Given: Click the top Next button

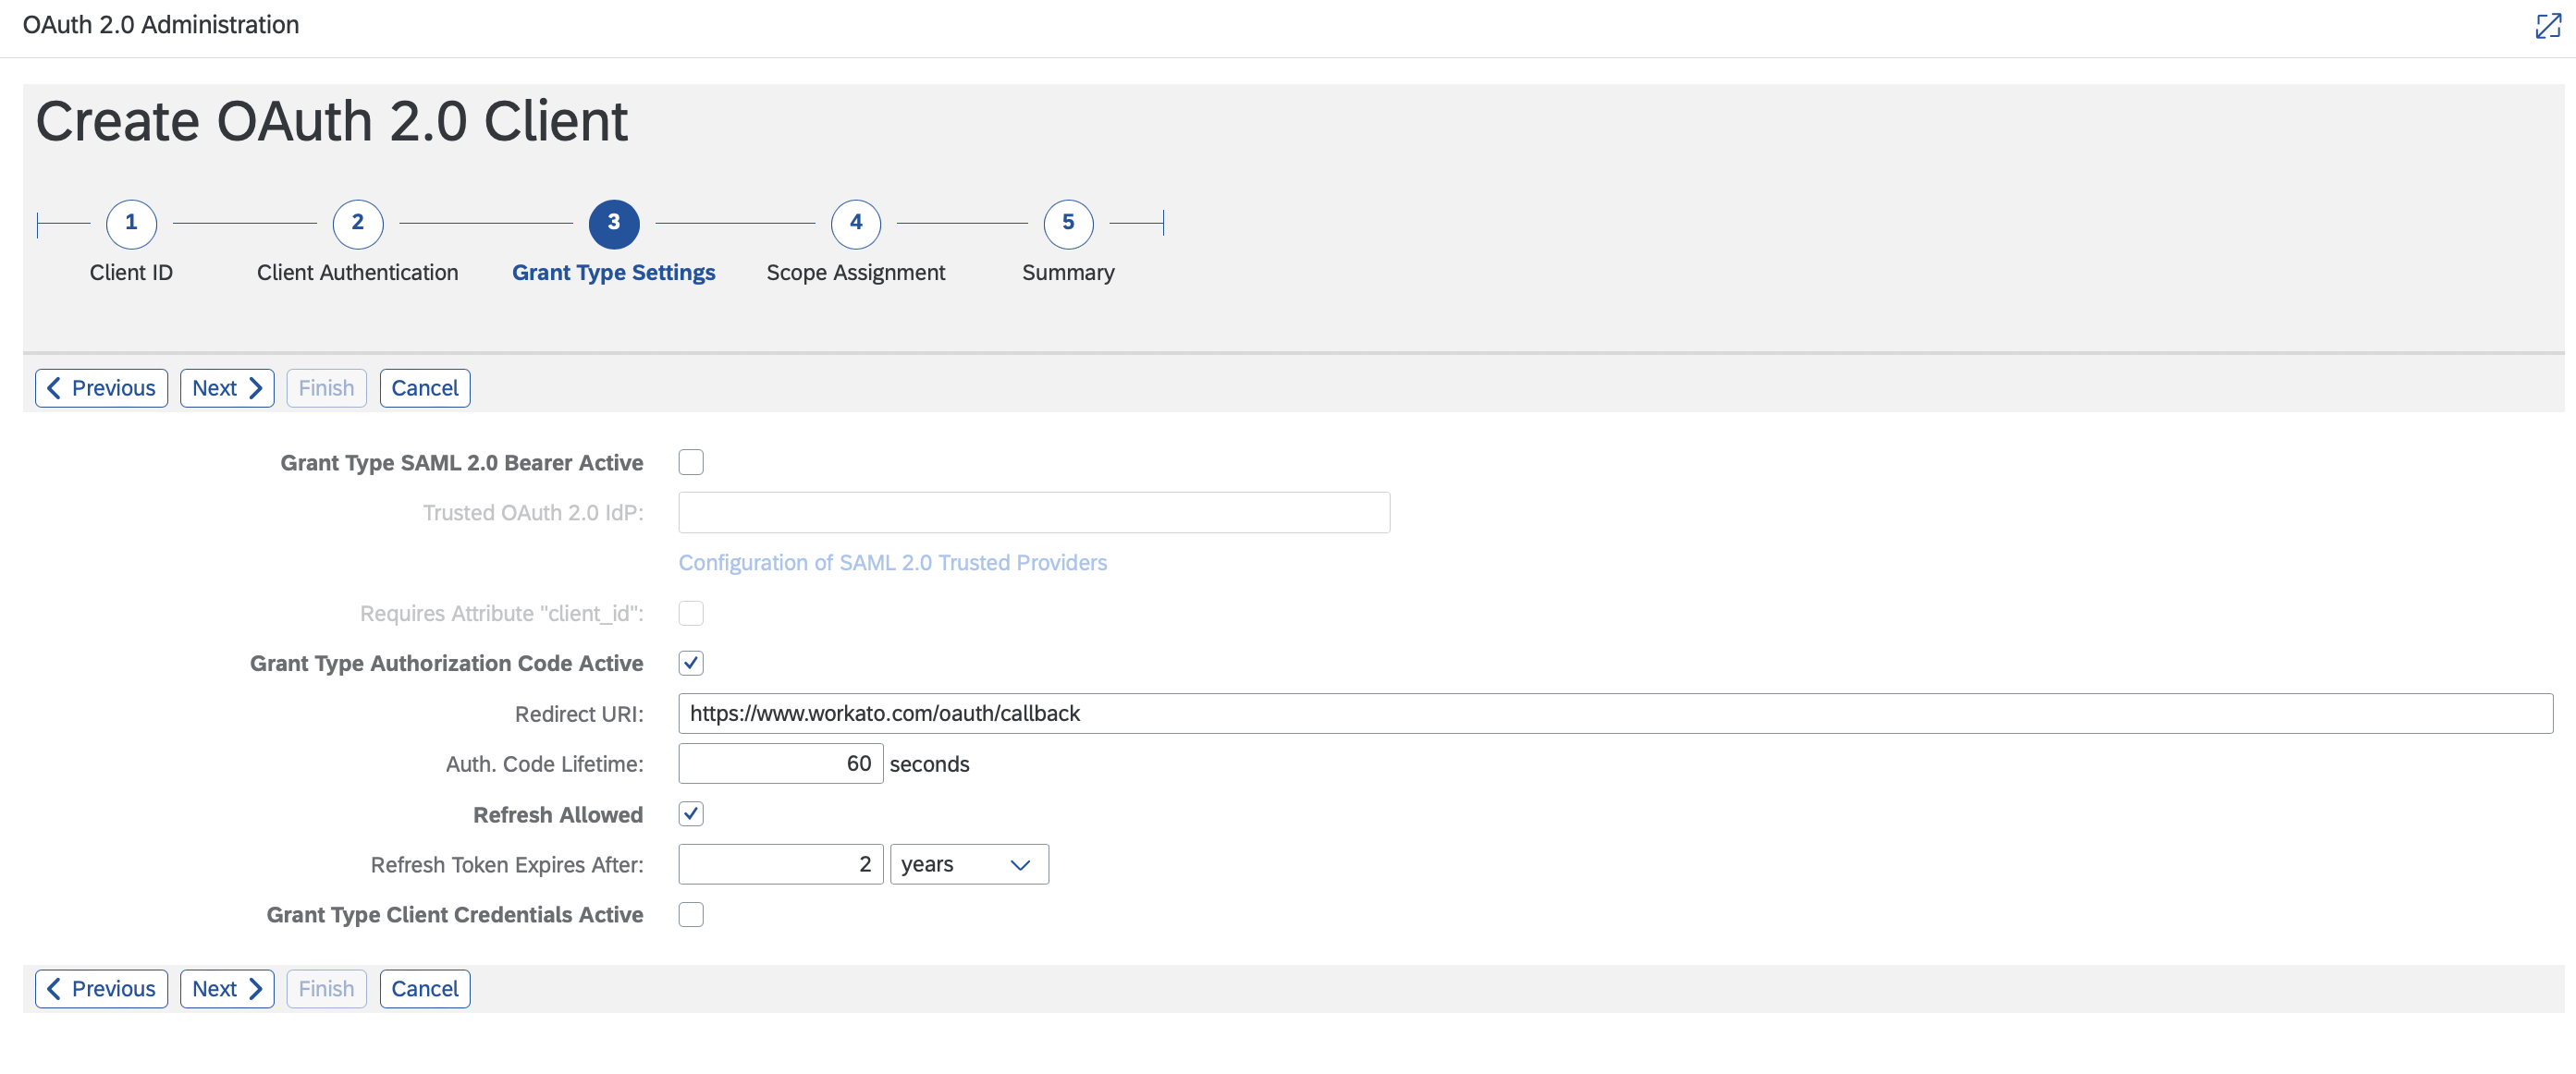Looking at the screenshot, I should point(226,387).
